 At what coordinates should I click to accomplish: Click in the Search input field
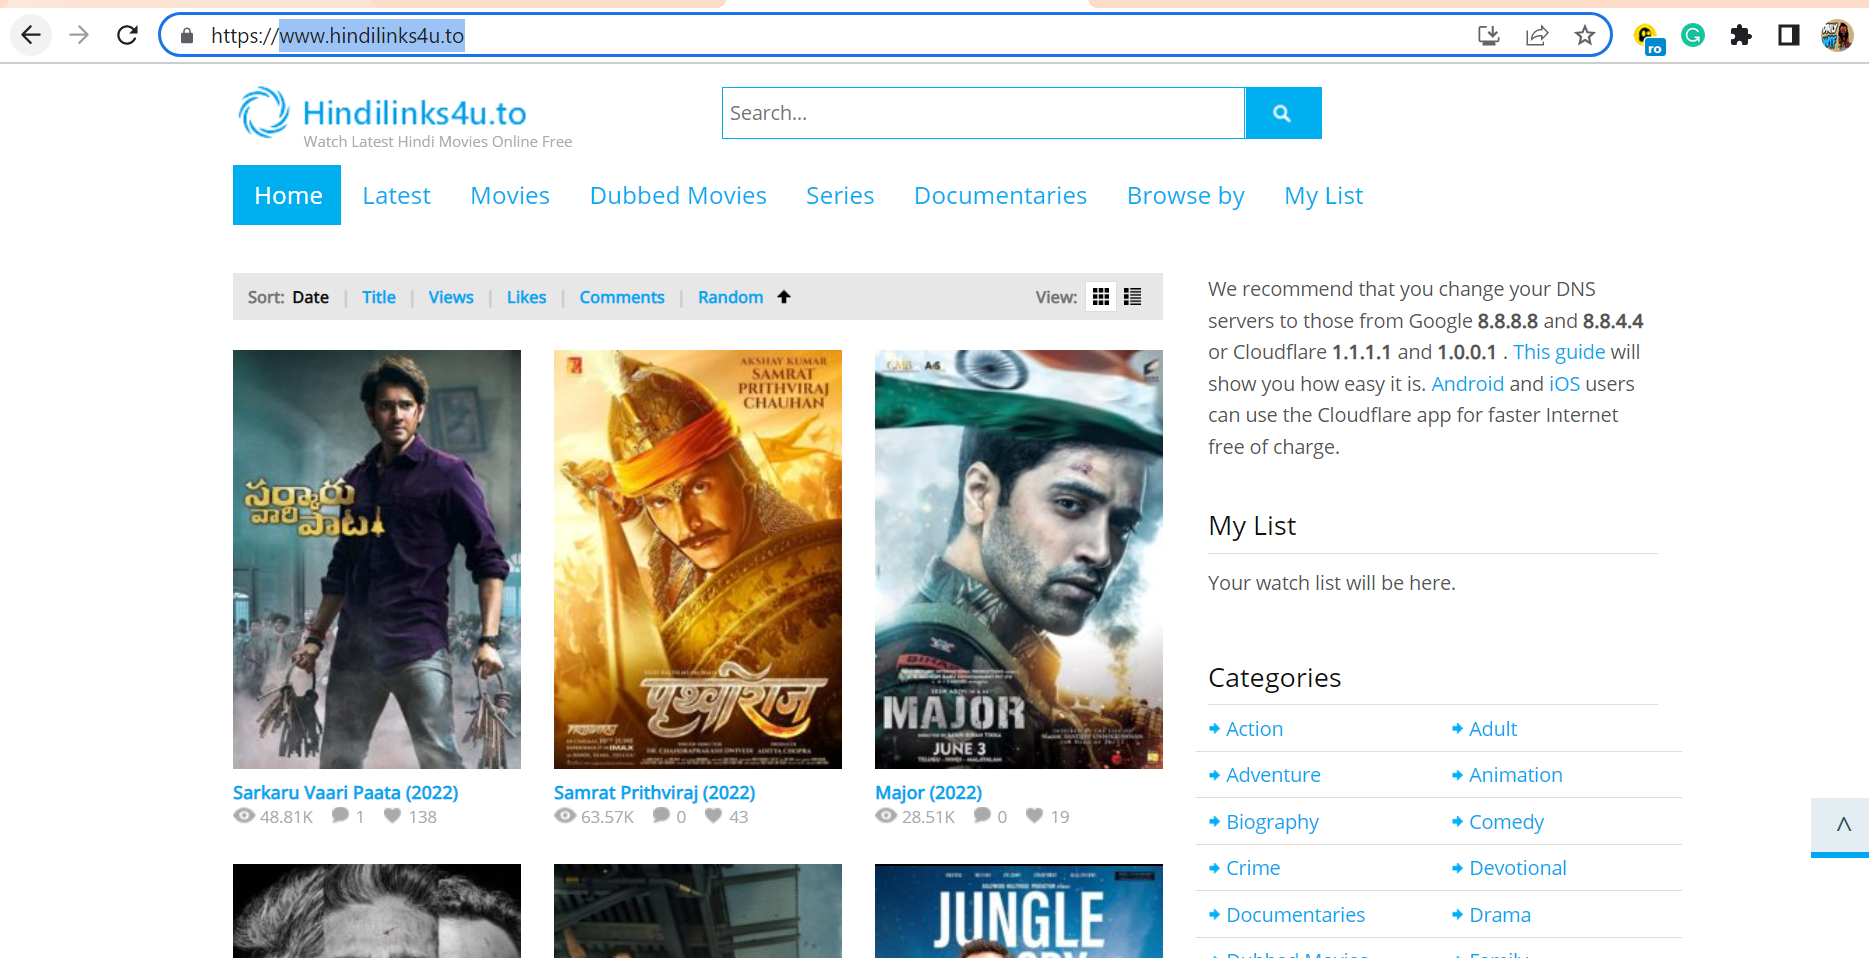[983, 113]
